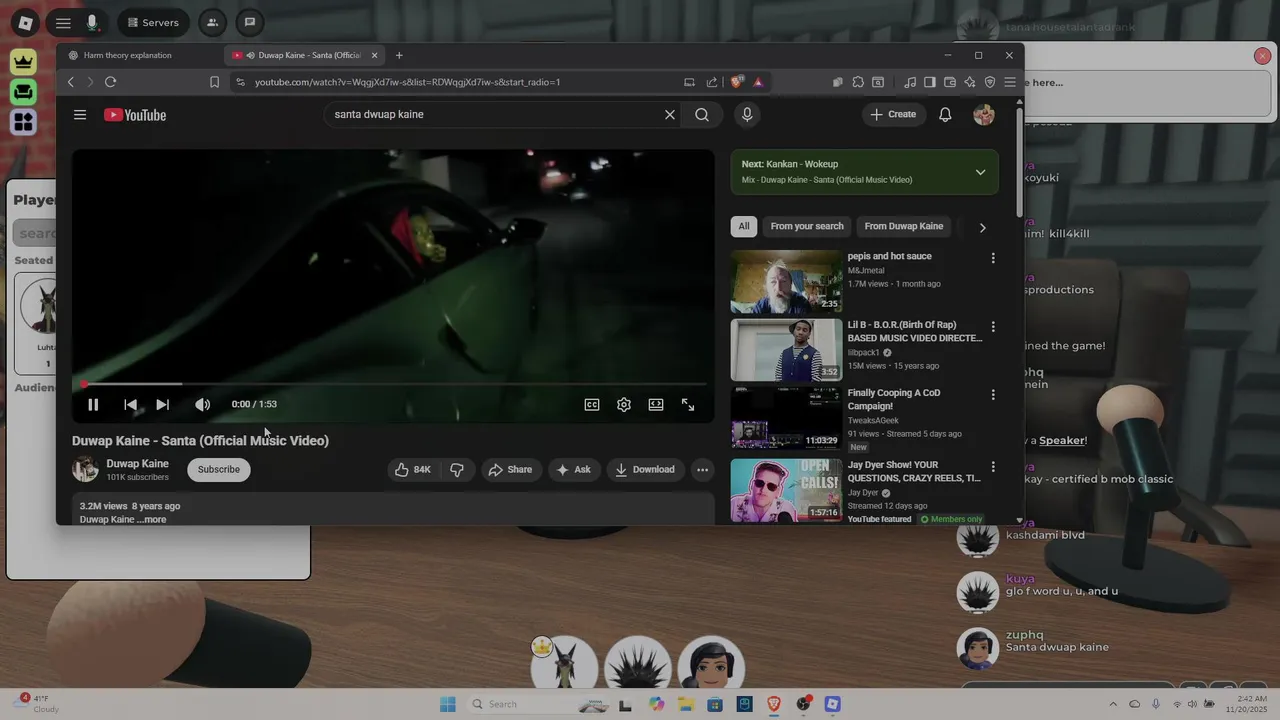Image resolution: width=1280 pixels, height=720 pixels.
Task: Download the Santa music video
Action: [646, 469]
